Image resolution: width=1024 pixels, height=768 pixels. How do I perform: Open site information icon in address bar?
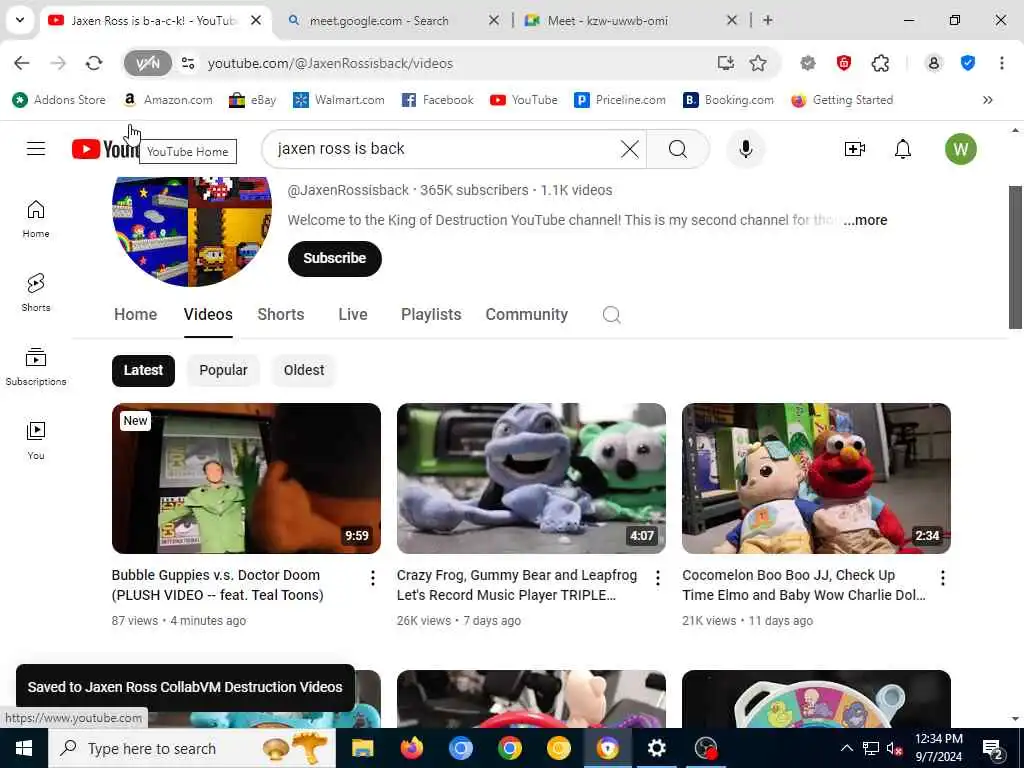188,63
